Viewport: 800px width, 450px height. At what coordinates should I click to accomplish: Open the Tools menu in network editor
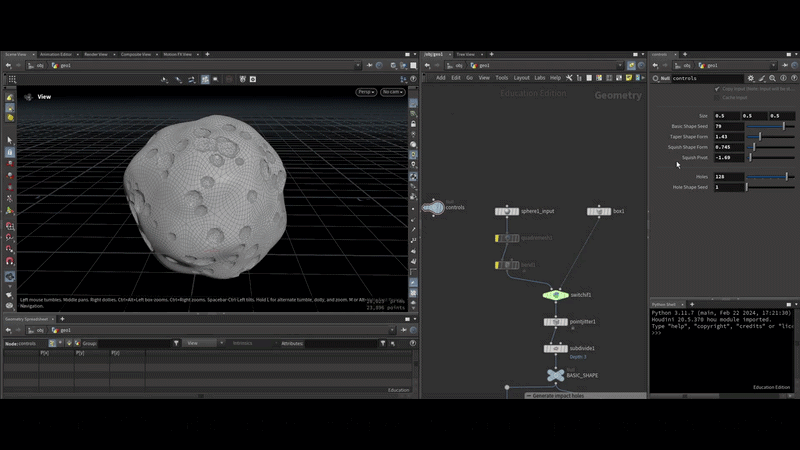[x=502, y=78]
